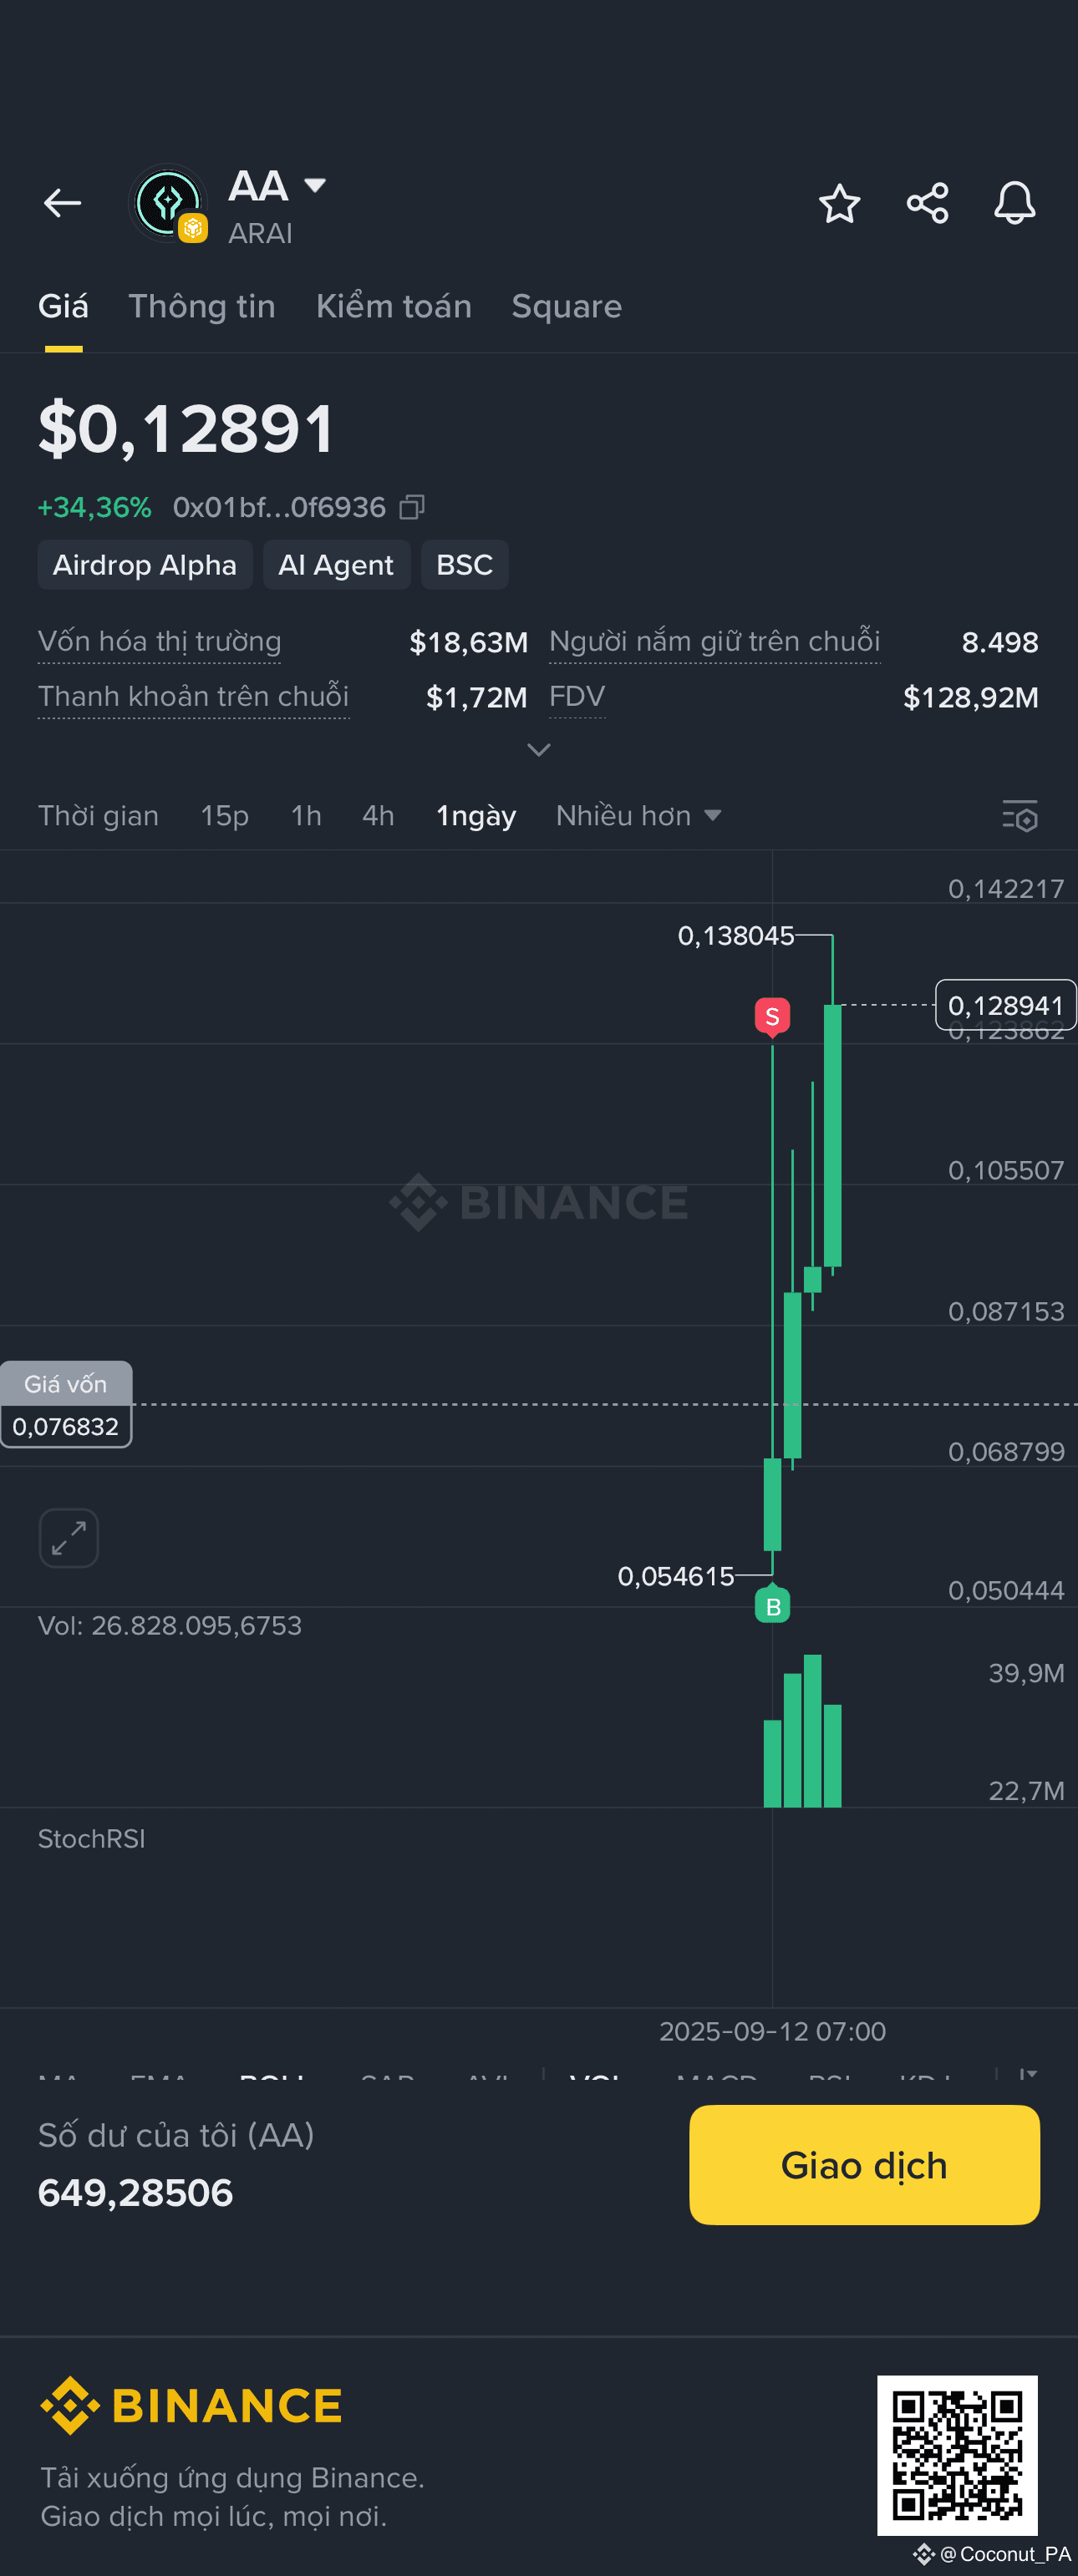Viewport: 1078px width, 2576px height.
Task: Tap the Airdrop Alpha tag
Action: 145,565
